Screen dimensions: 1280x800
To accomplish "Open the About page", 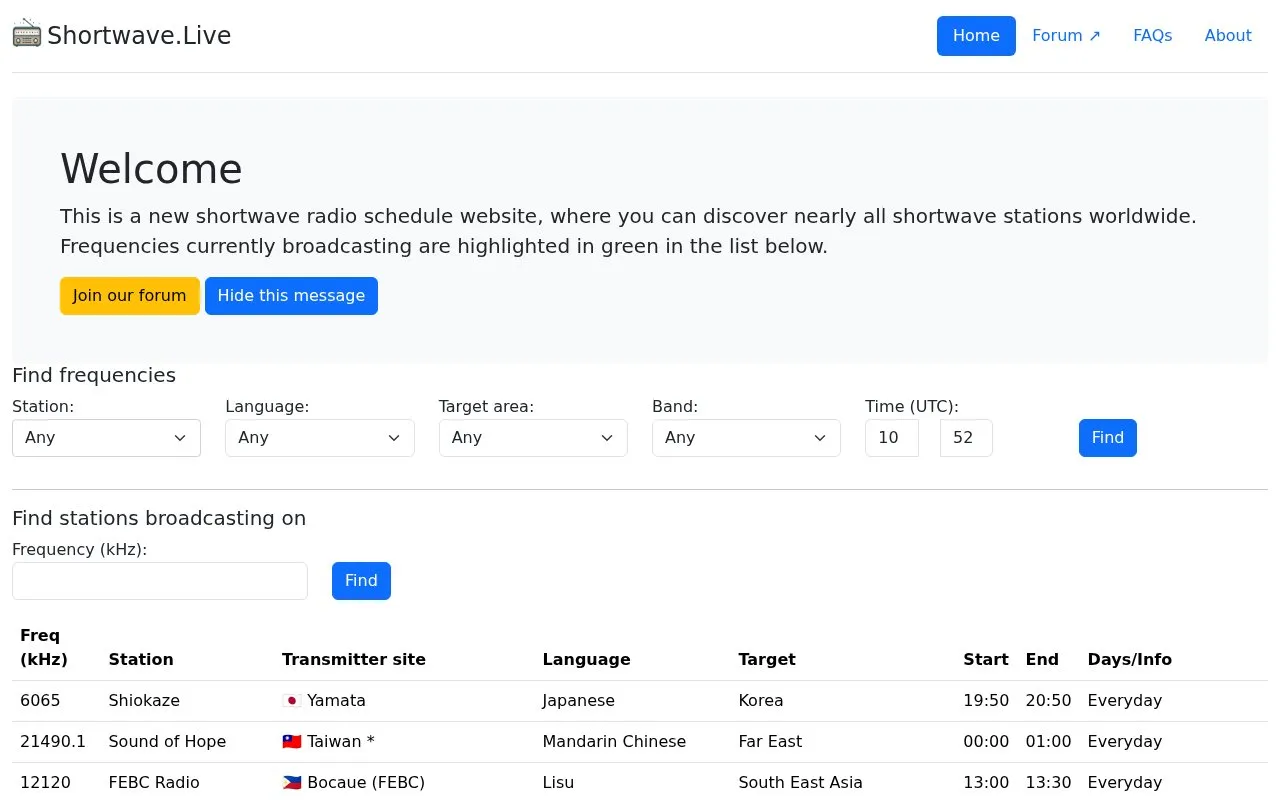I will pos(1228,36).
